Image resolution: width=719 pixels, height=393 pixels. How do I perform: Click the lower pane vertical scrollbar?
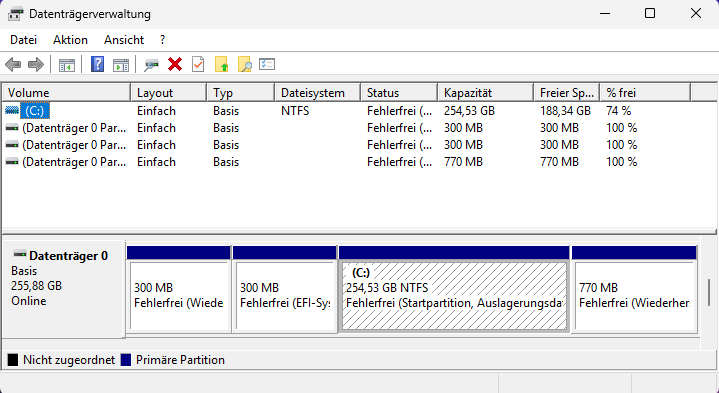click(709, 292)
